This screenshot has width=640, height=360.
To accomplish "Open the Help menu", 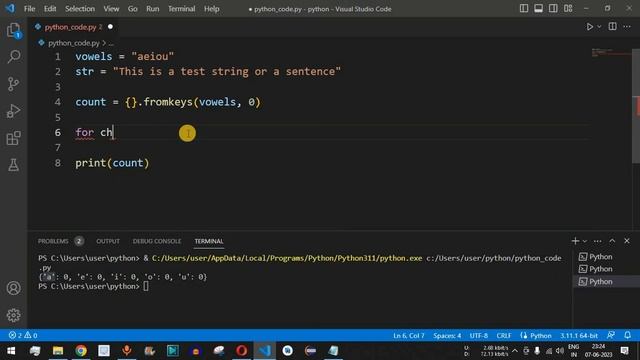I will pyautogui.click(x=211, y=9).
